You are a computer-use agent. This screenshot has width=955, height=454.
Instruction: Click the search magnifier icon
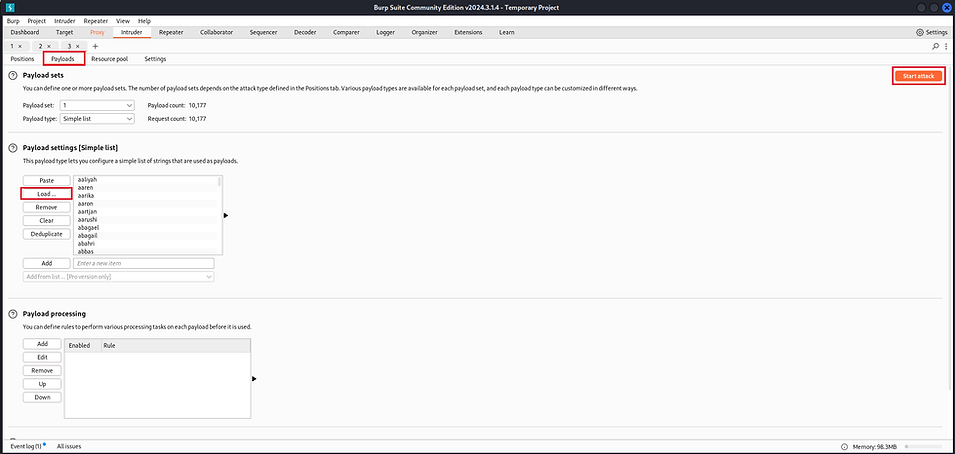(935, 46)
